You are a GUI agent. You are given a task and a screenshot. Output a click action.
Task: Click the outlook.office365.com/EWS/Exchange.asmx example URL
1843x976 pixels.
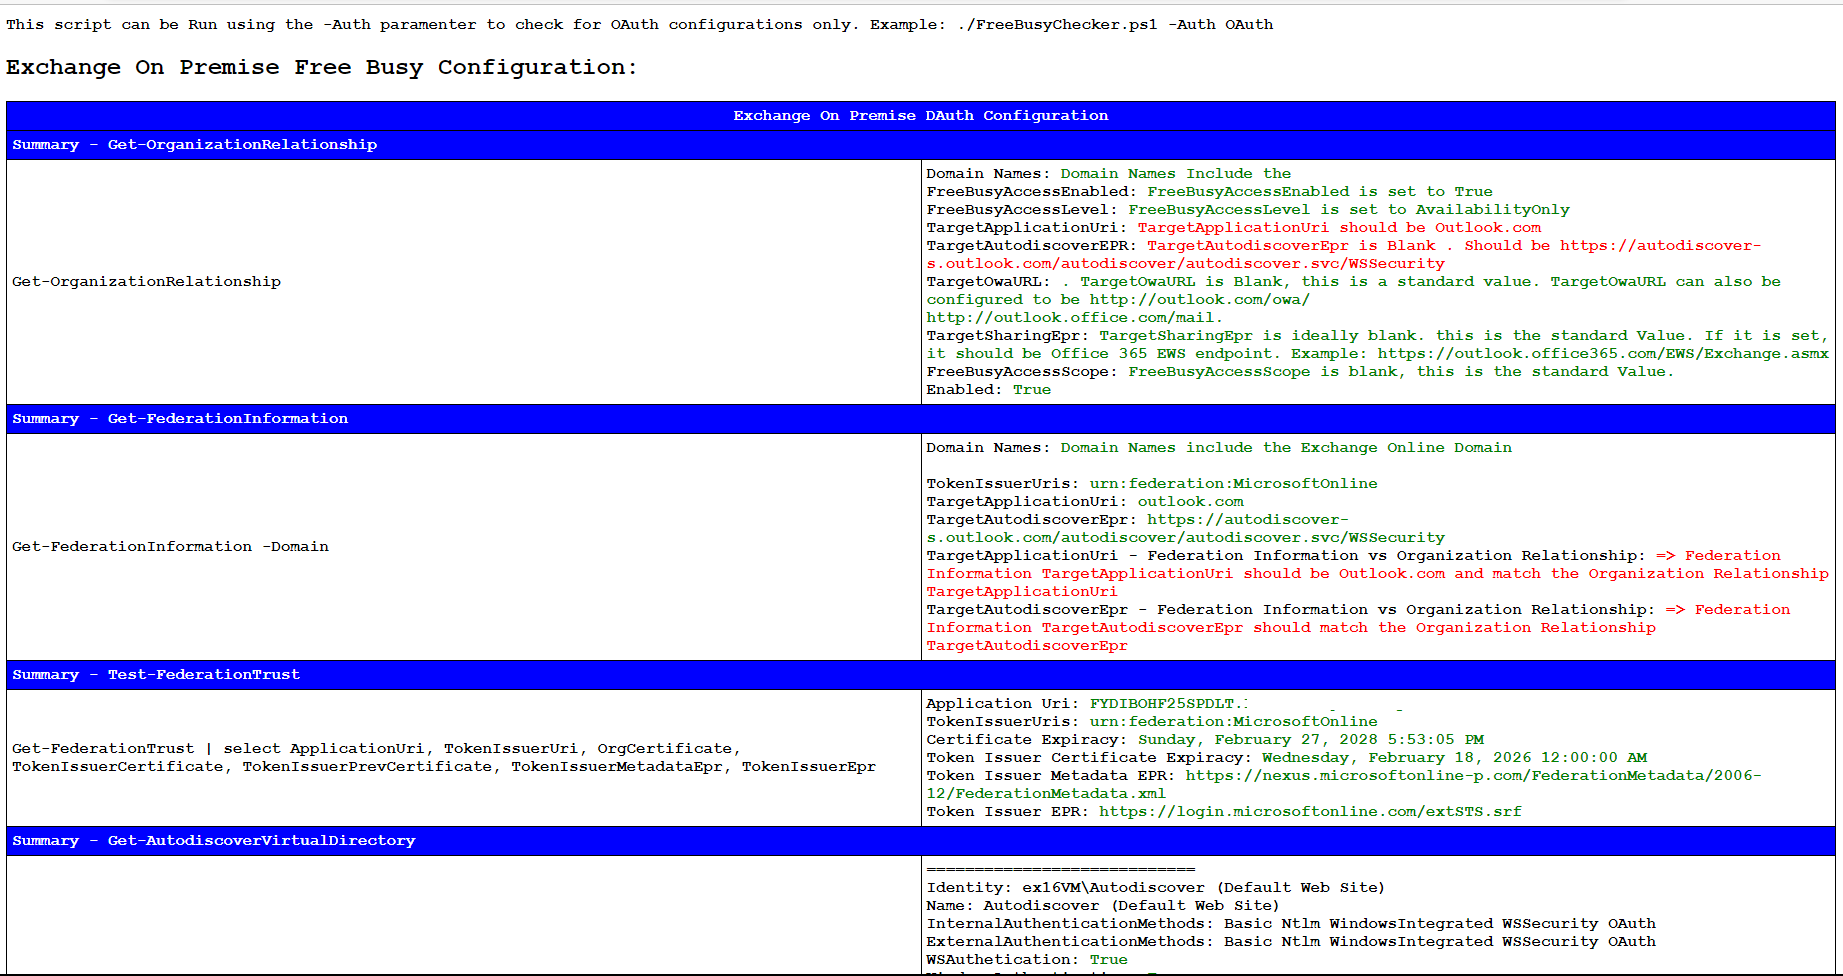(x=1602, y=354)
